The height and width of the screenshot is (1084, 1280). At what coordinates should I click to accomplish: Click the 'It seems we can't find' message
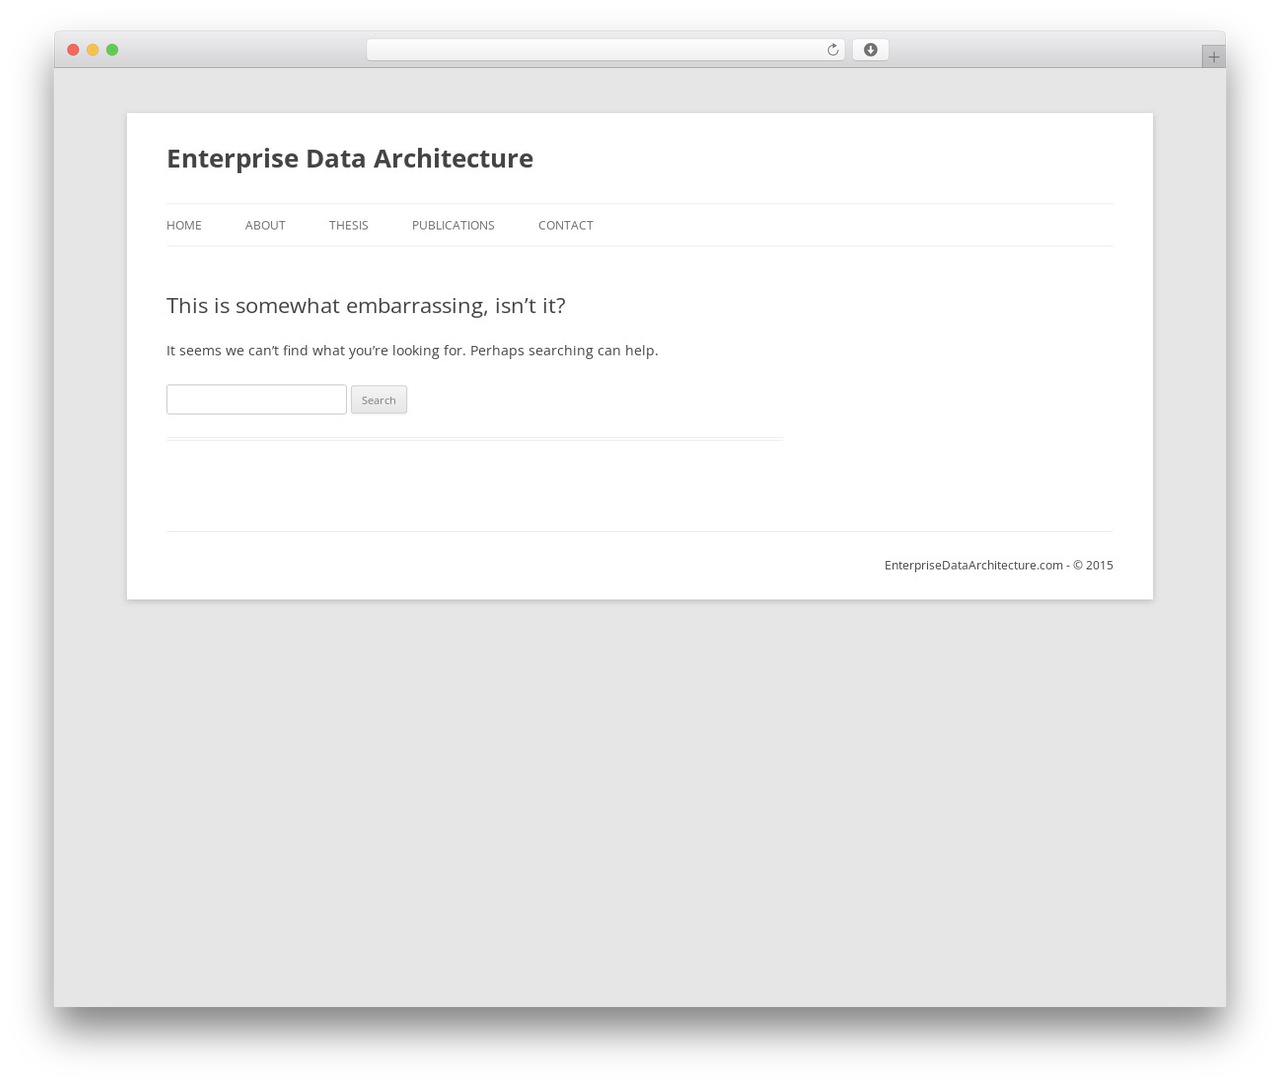point(412,350)
